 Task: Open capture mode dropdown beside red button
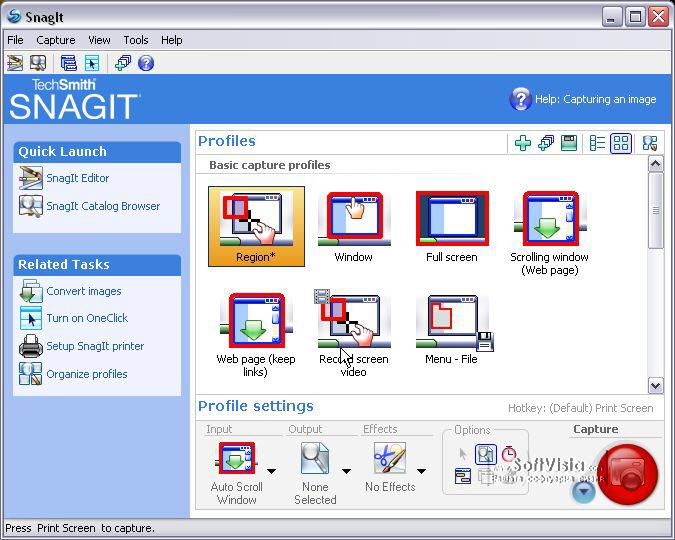584,491
